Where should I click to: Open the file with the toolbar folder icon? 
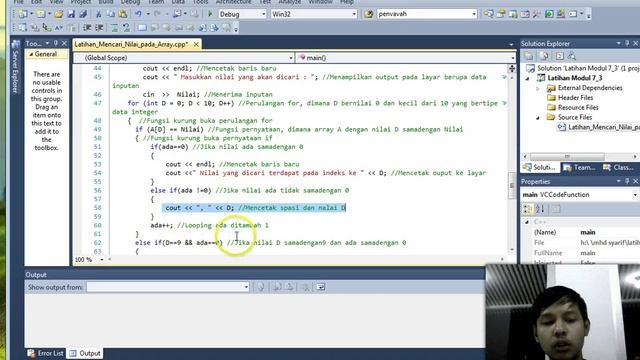[58, 14]
